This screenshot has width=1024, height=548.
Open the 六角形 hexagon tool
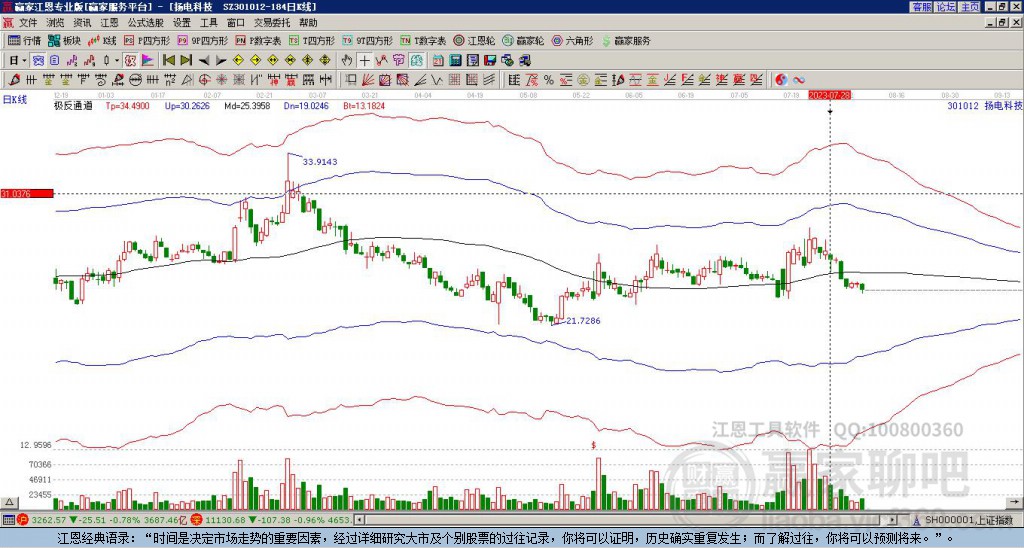[572, 40]
